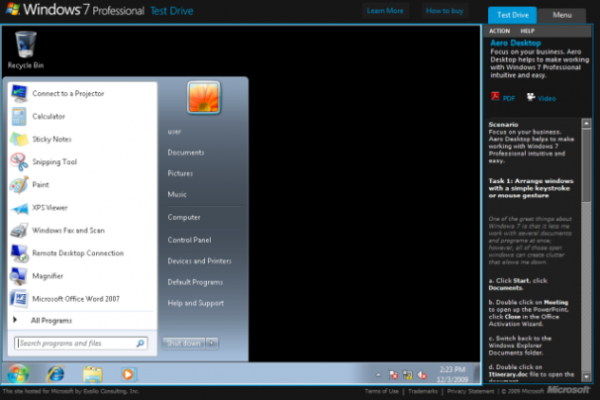Click the Aero Desktop heading
This screenshot has height=400, width=600.
(515, 43)
